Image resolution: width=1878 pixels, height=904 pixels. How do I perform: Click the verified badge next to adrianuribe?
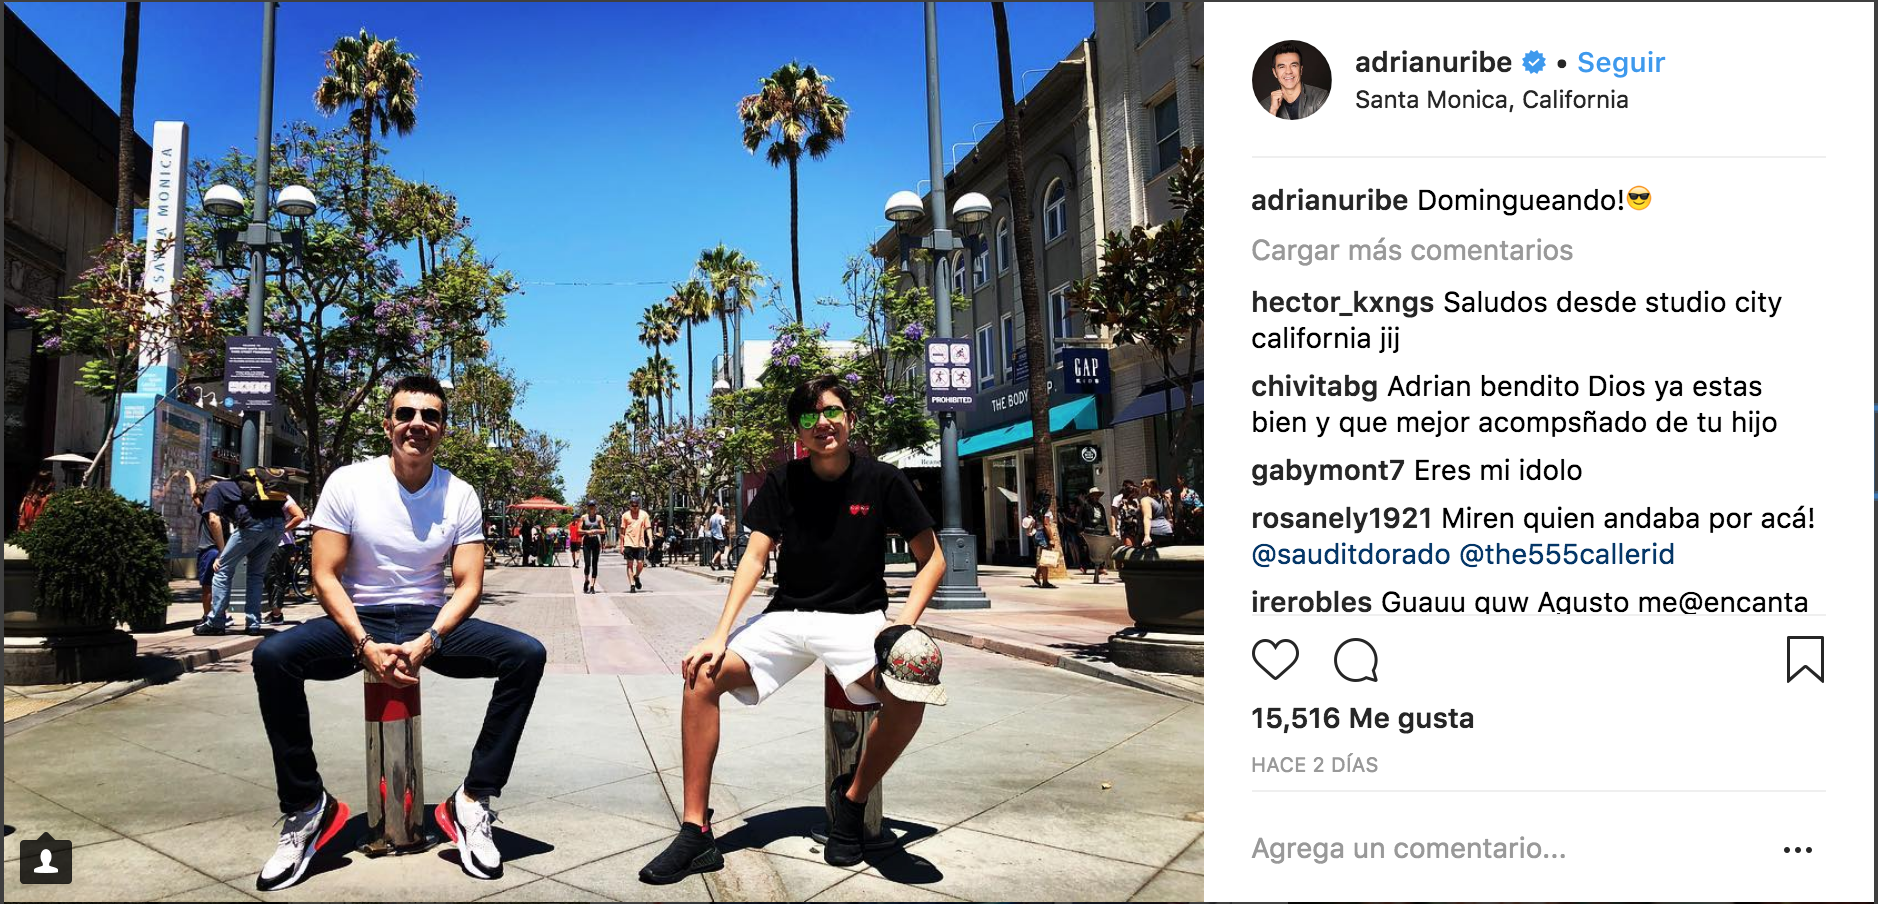[x=1533, y=62]
